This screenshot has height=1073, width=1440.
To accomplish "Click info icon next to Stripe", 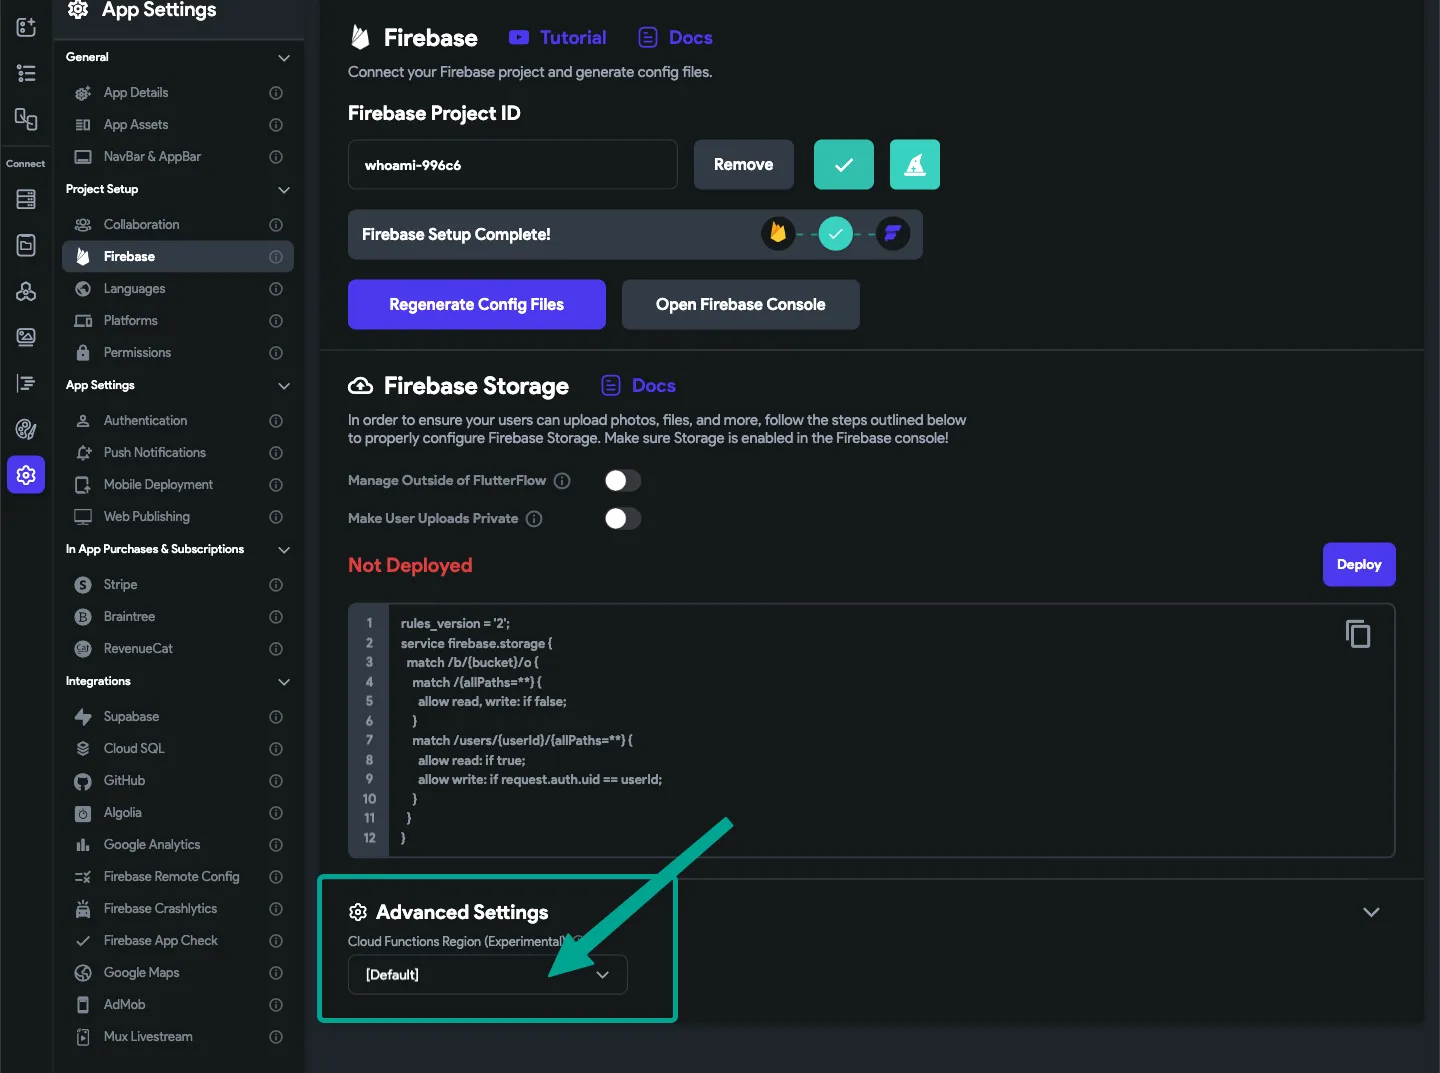I will (276, 585).
